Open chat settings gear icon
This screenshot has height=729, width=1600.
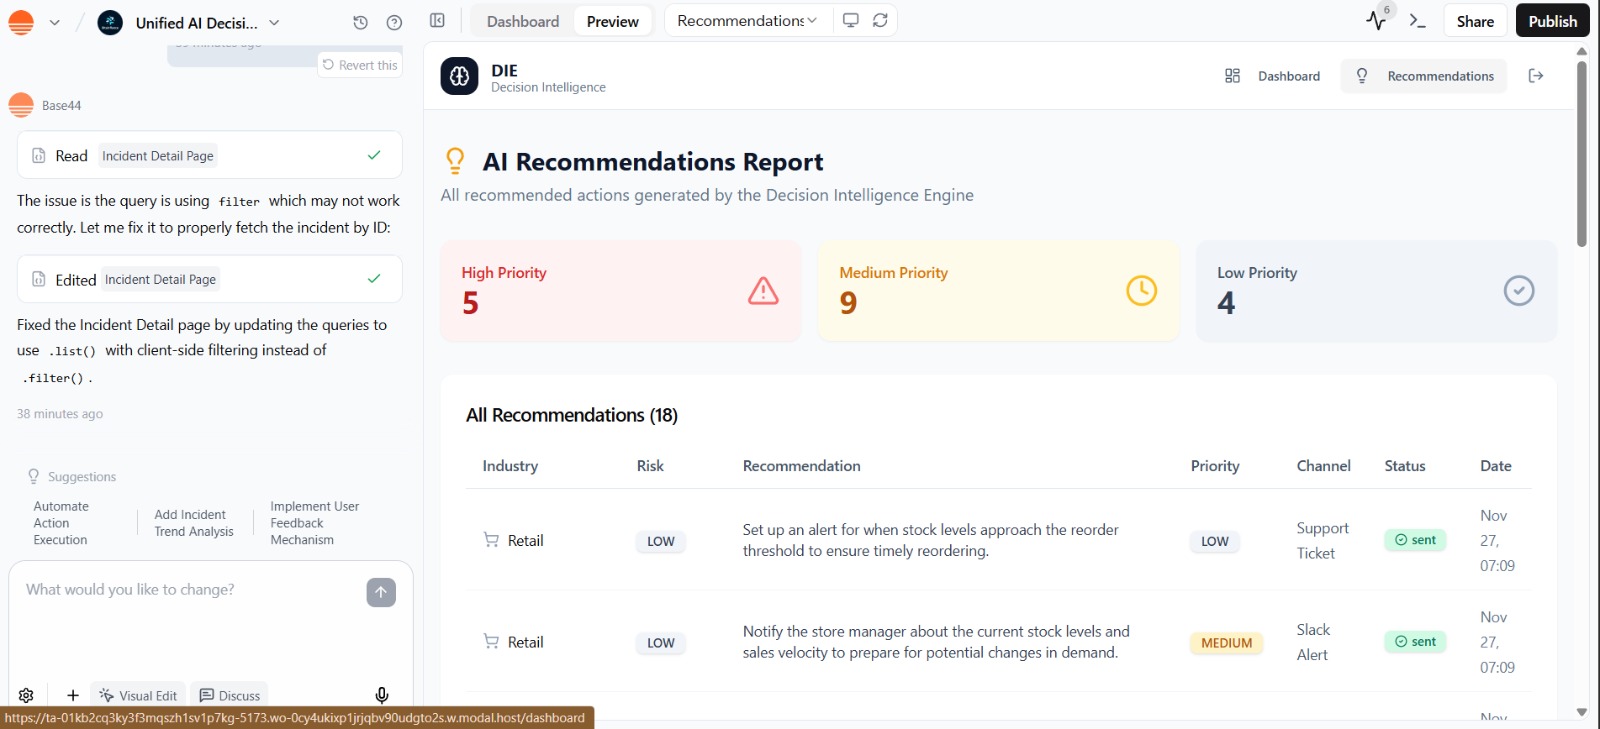tap(26, 695)
